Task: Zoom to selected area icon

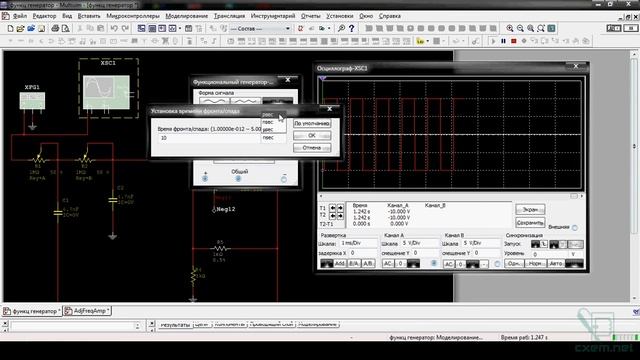Action: (530, 29)
